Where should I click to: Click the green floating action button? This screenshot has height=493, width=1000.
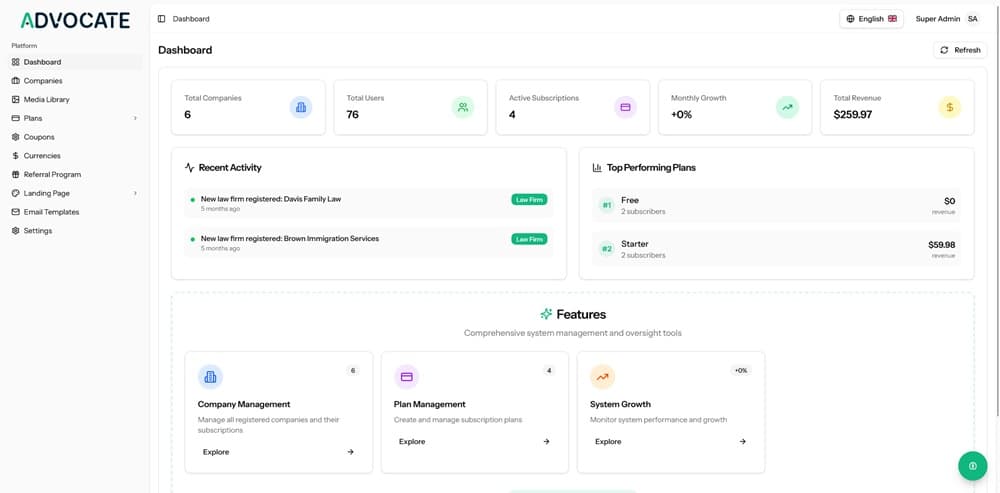(972, 466)
